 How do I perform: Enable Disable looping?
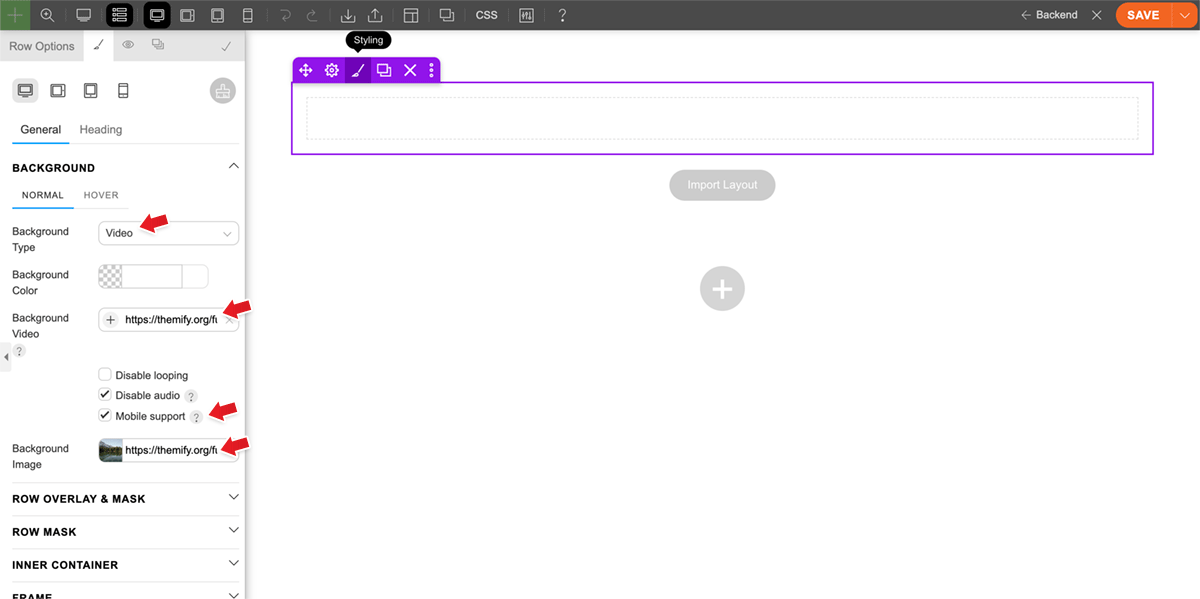click(104, 374)
